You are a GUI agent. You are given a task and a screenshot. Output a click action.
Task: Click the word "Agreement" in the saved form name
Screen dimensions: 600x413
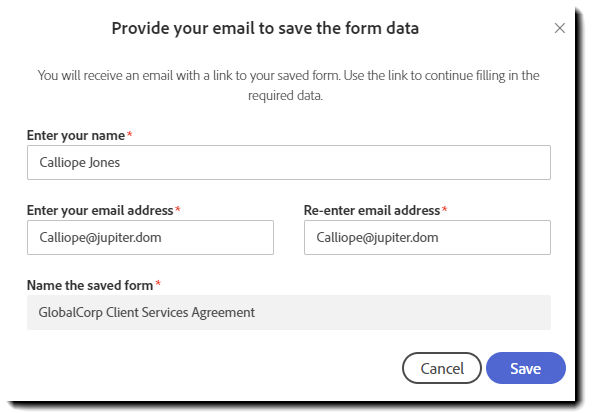pos(225,312)
